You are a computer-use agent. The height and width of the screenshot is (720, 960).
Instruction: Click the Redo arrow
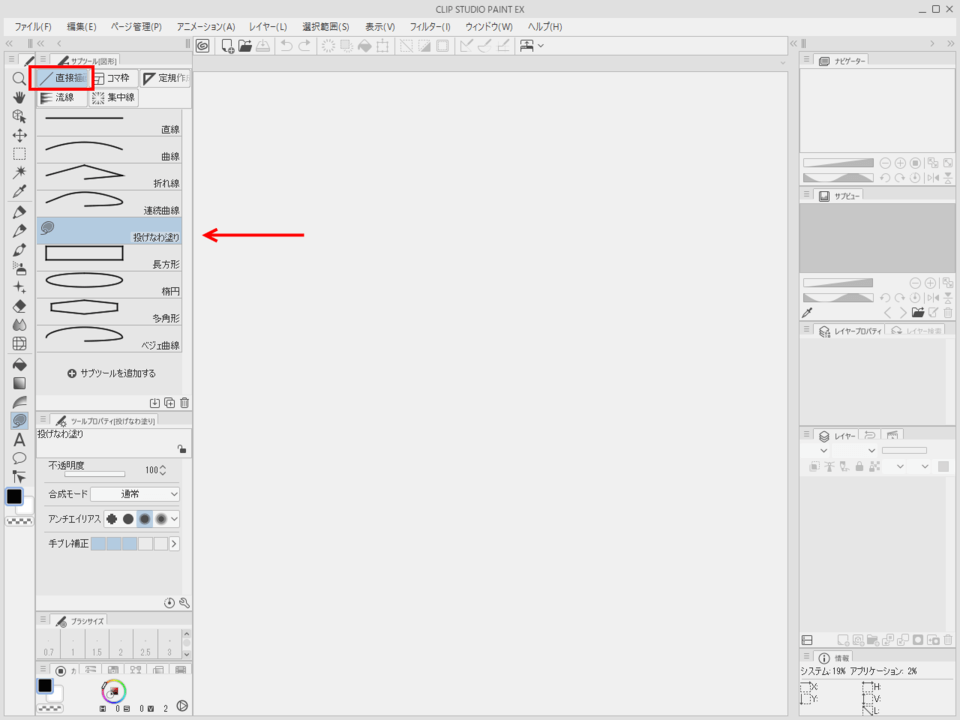[304, 46]
